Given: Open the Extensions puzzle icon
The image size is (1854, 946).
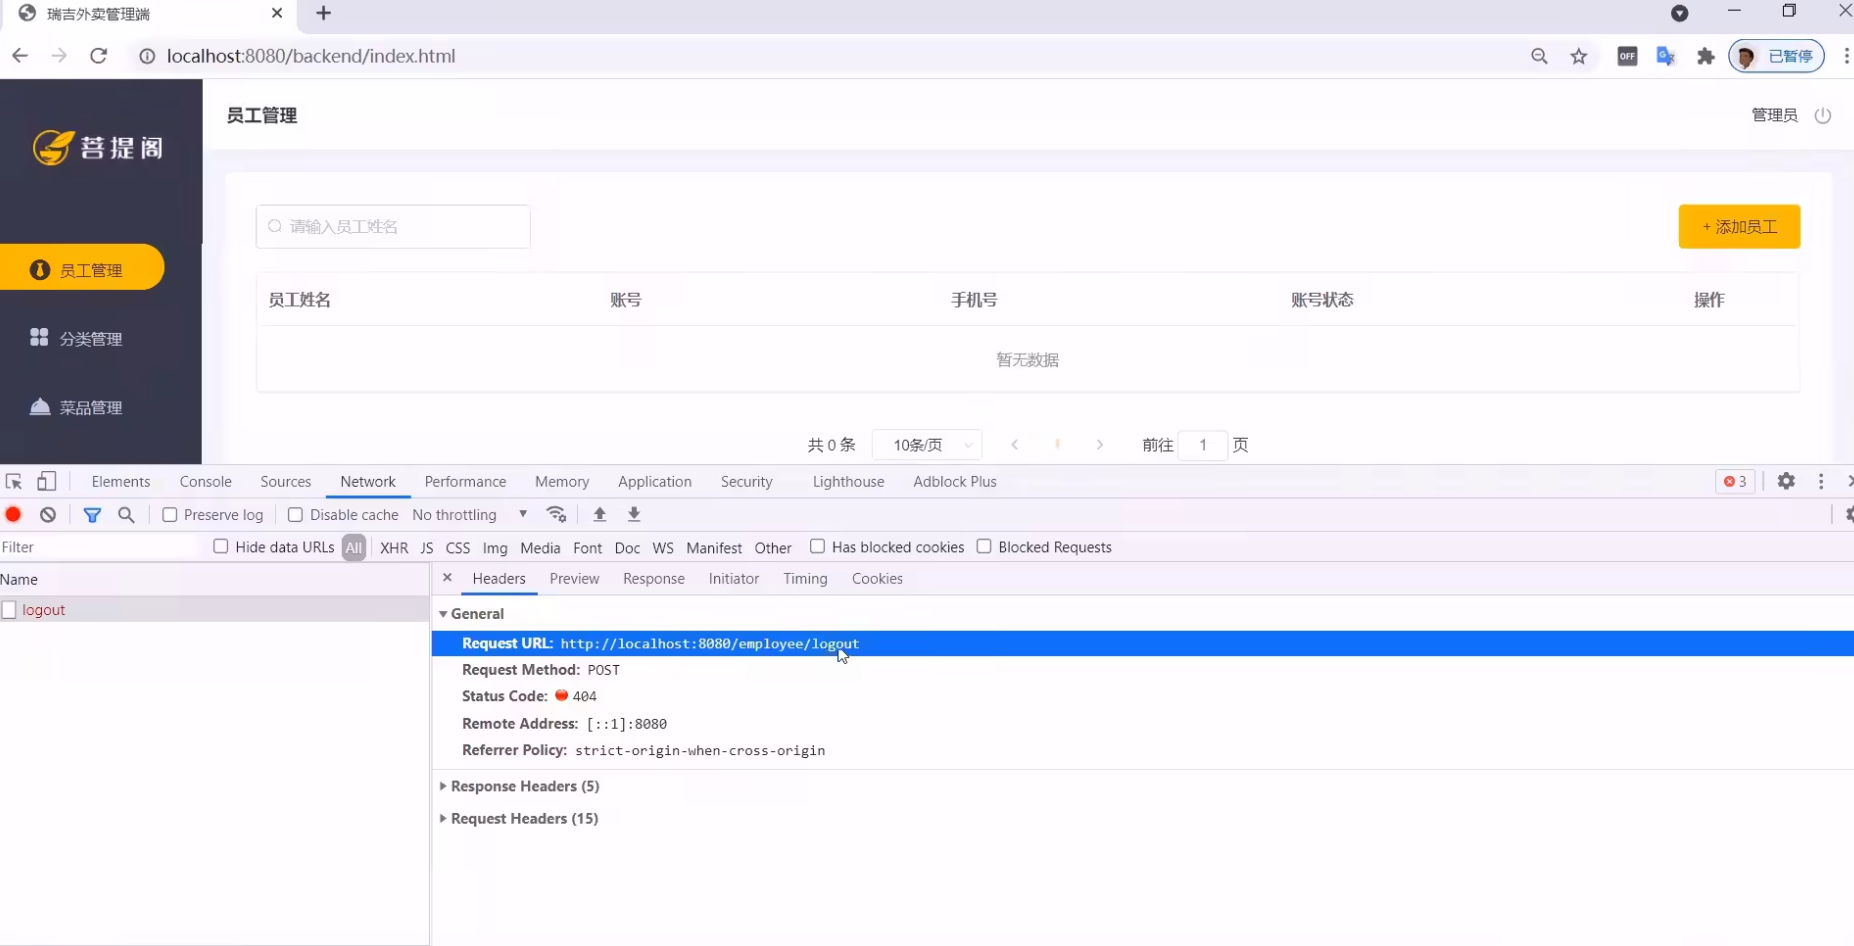Looking at the screenshot, I should [x=1706, y=56].
